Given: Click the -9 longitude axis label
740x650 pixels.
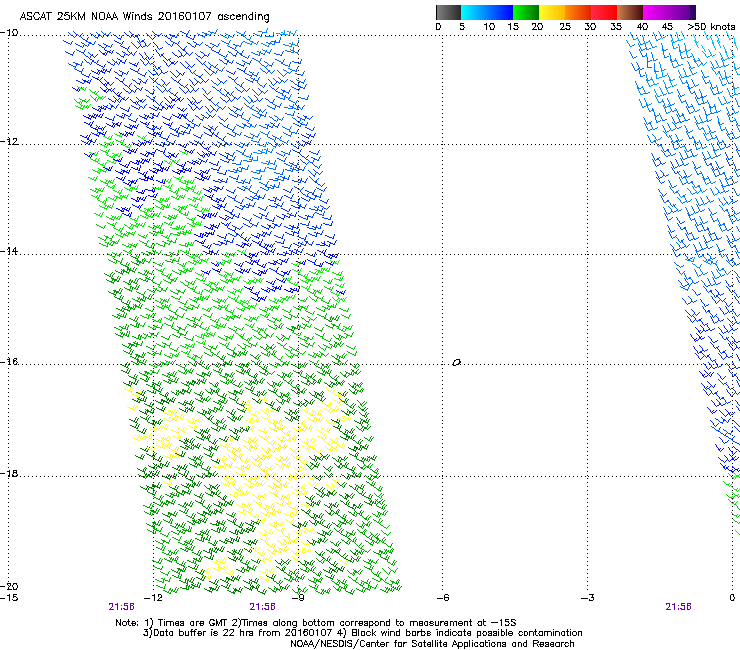Looking at the screenshot, I should tap(298, 598).
